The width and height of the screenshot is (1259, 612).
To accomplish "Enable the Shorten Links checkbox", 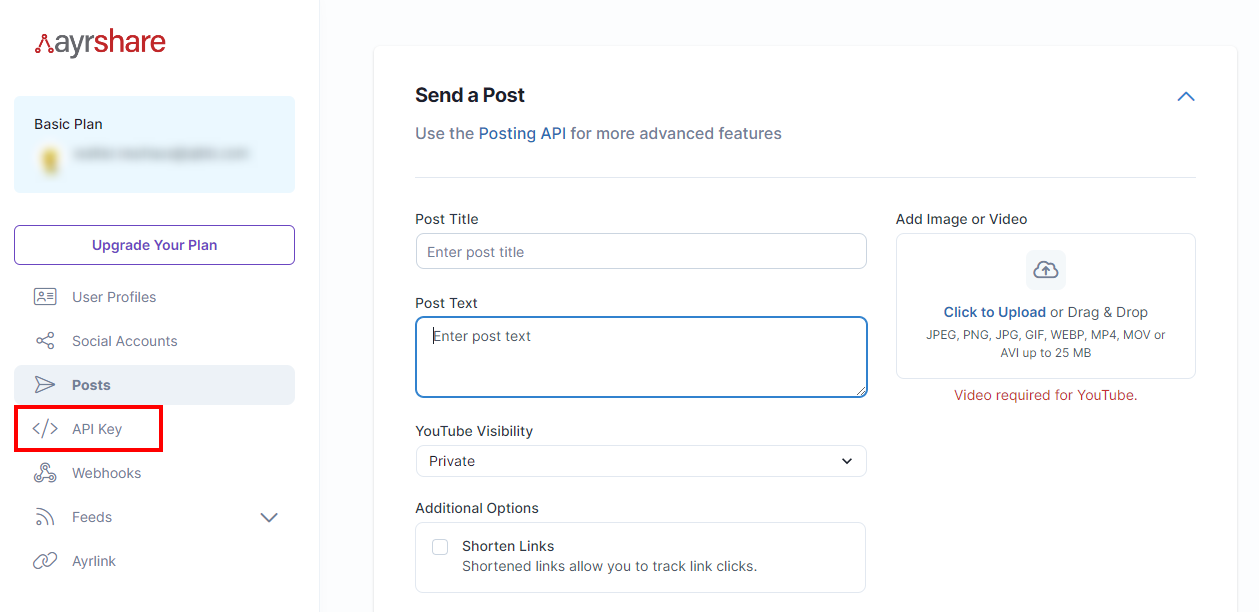I will (440, 547).
